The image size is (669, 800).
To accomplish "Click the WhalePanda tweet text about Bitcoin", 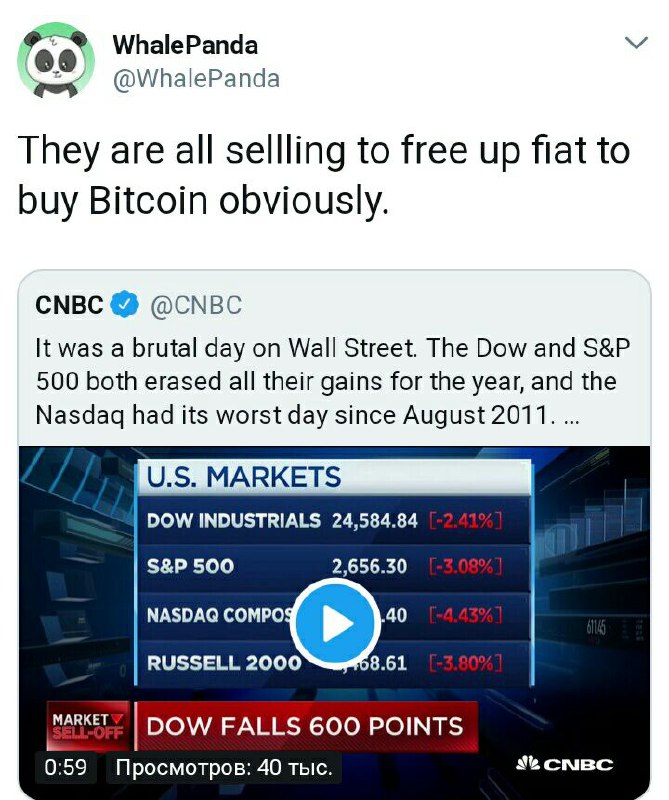I will pos(324,175).
